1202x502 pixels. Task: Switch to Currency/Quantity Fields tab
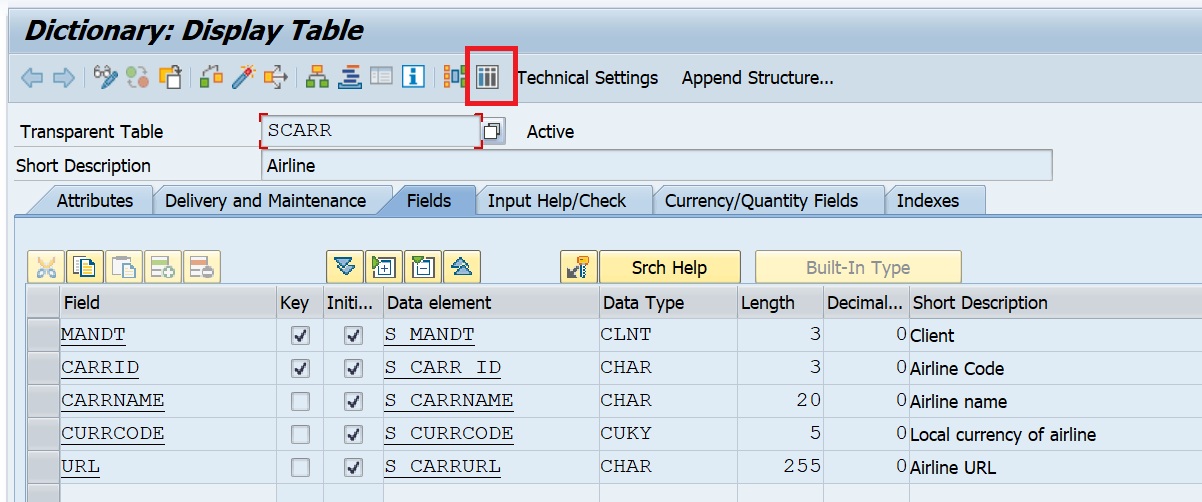761,200
